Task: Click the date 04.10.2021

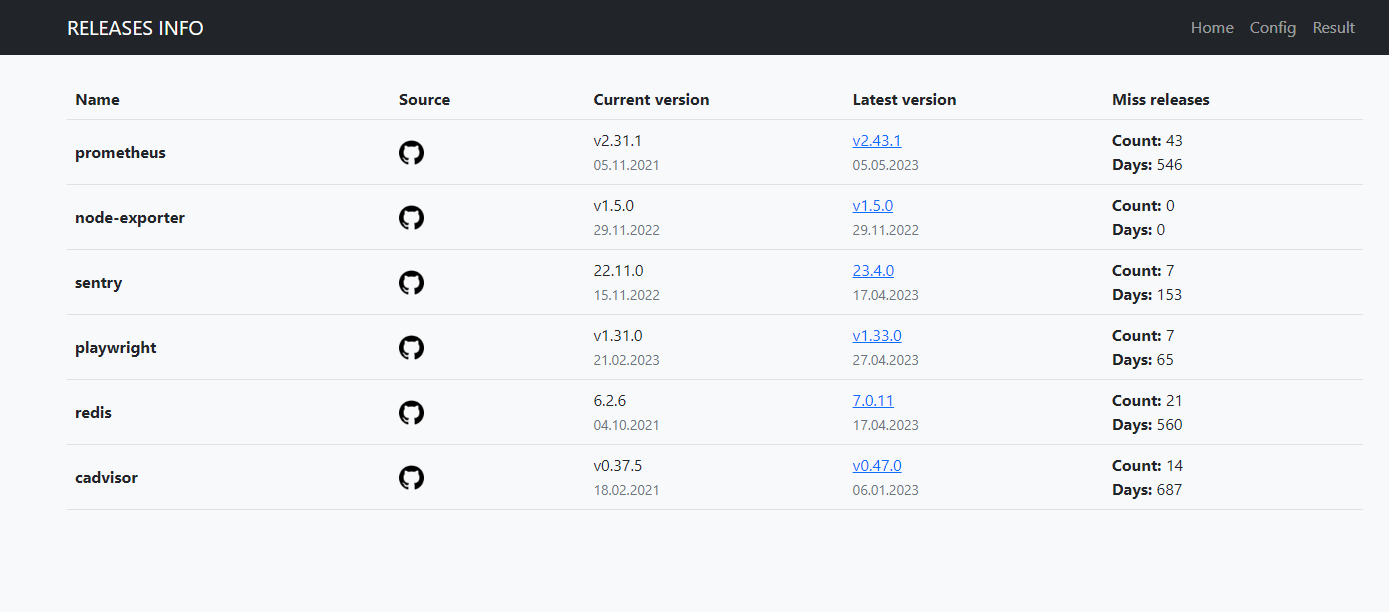Action: (x=627, y=425)
